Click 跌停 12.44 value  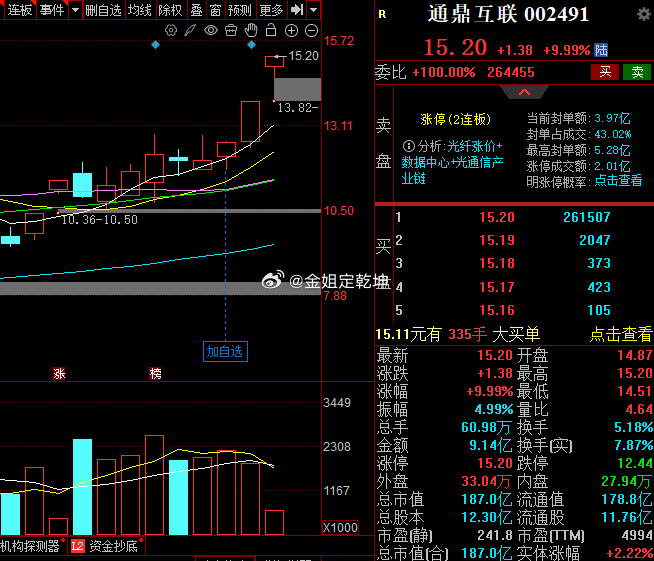pos(635,463)
